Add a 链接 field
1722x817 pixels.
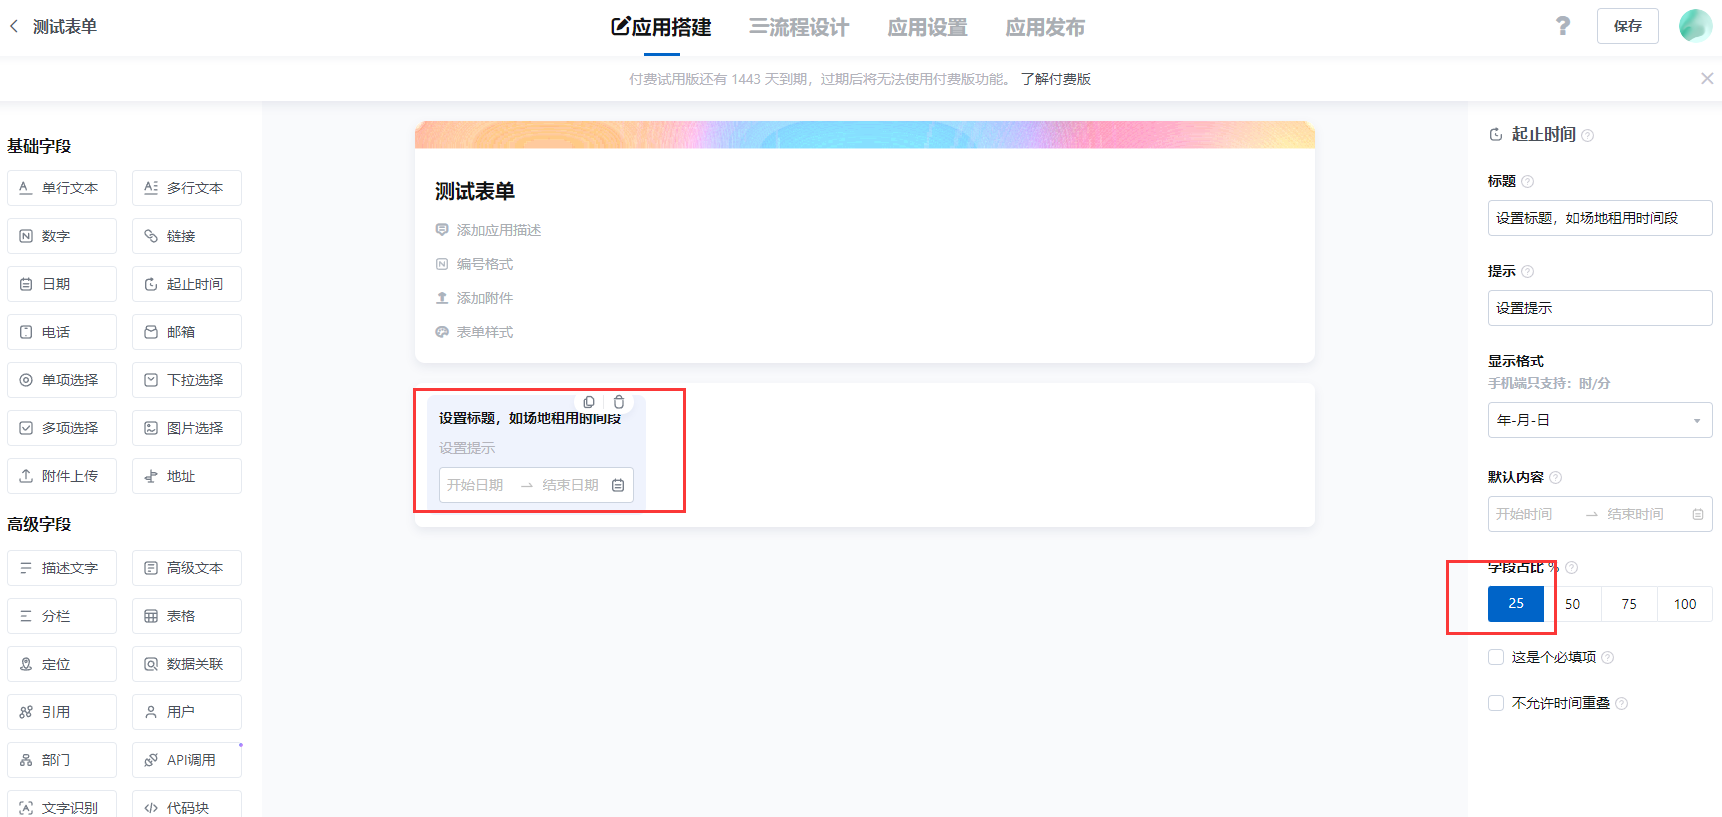point(187,236)
